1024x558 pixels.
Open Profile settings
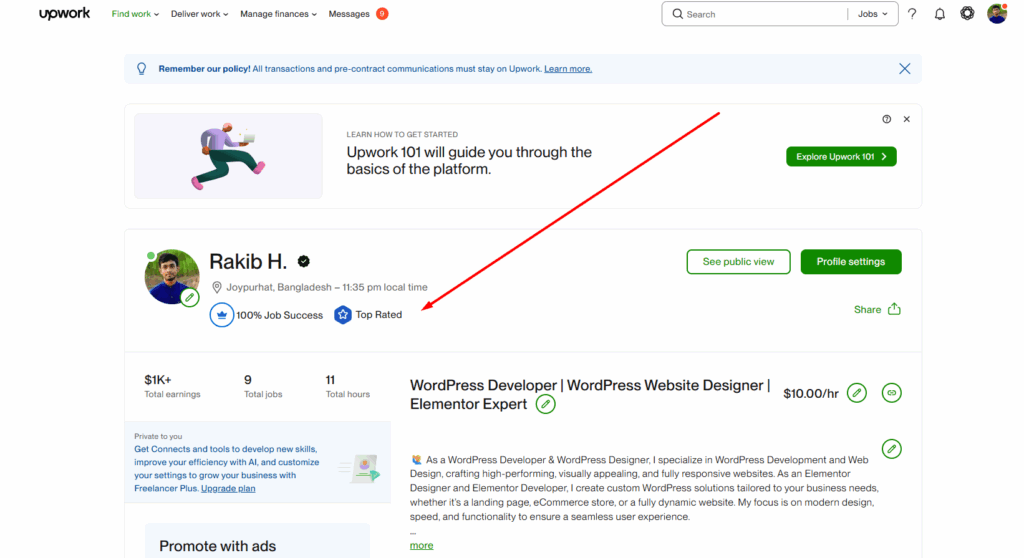(850, 262)
